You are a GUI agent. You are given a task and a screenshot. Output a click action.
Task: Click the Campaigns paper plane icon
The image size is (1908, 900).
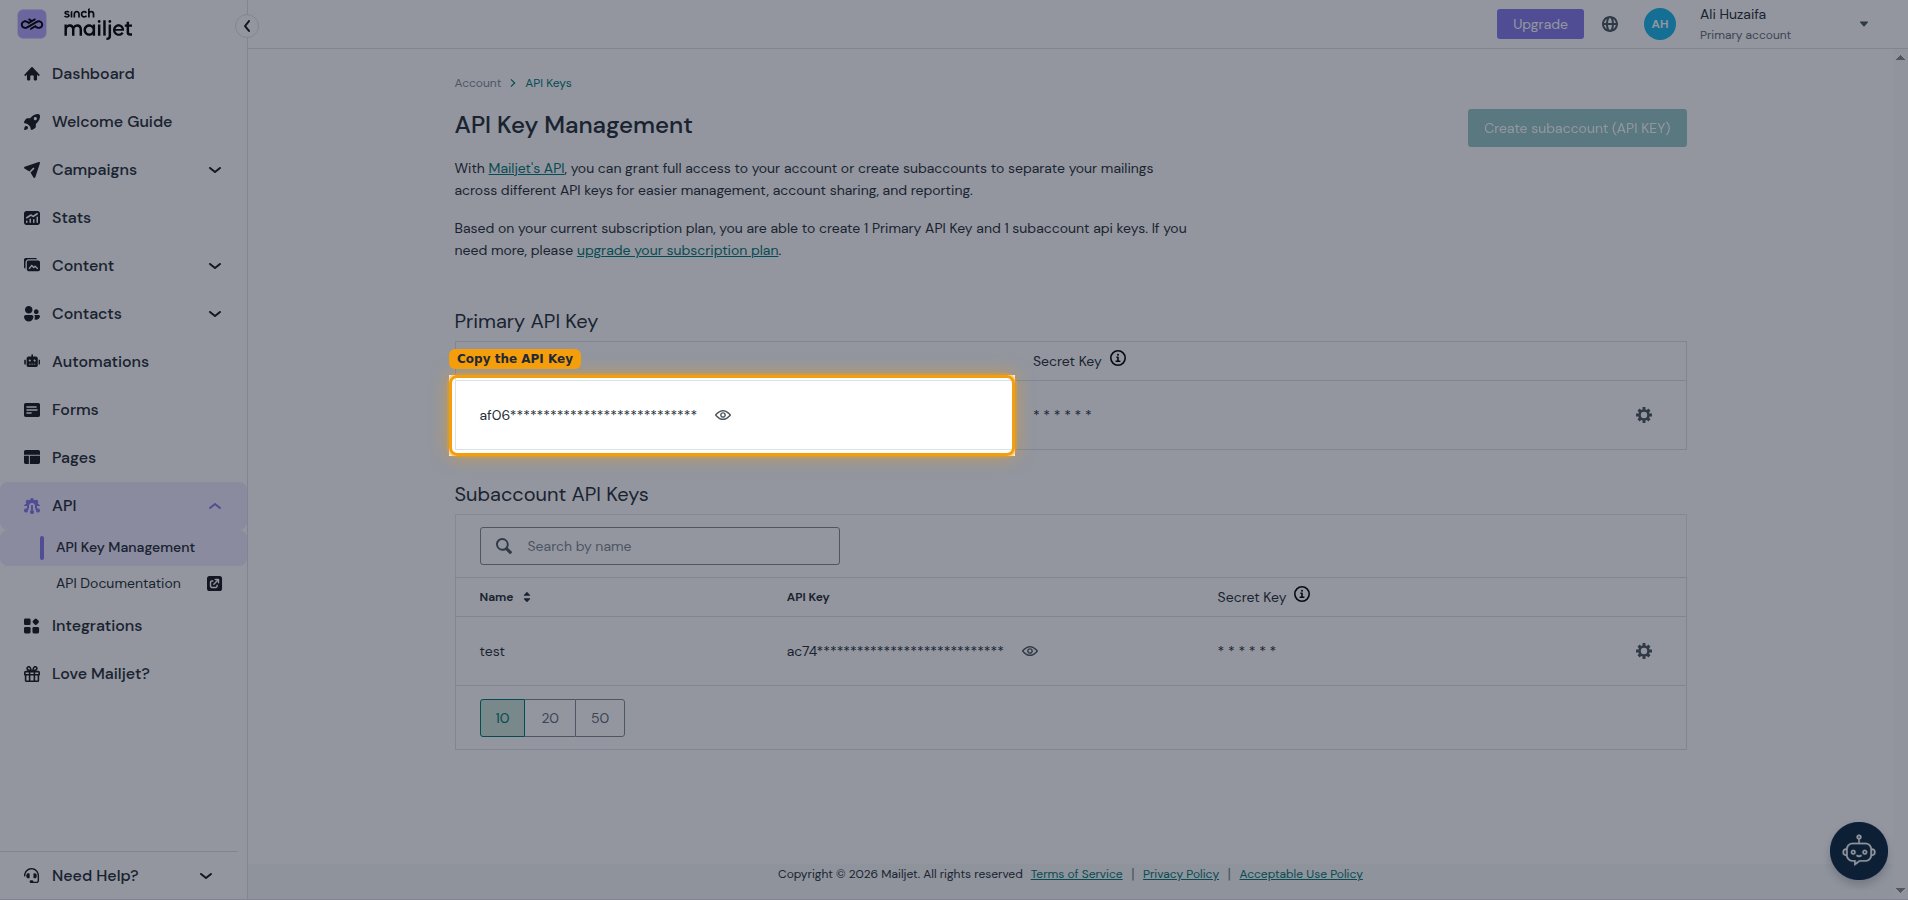pyautogui.click(x=32, y=170)
